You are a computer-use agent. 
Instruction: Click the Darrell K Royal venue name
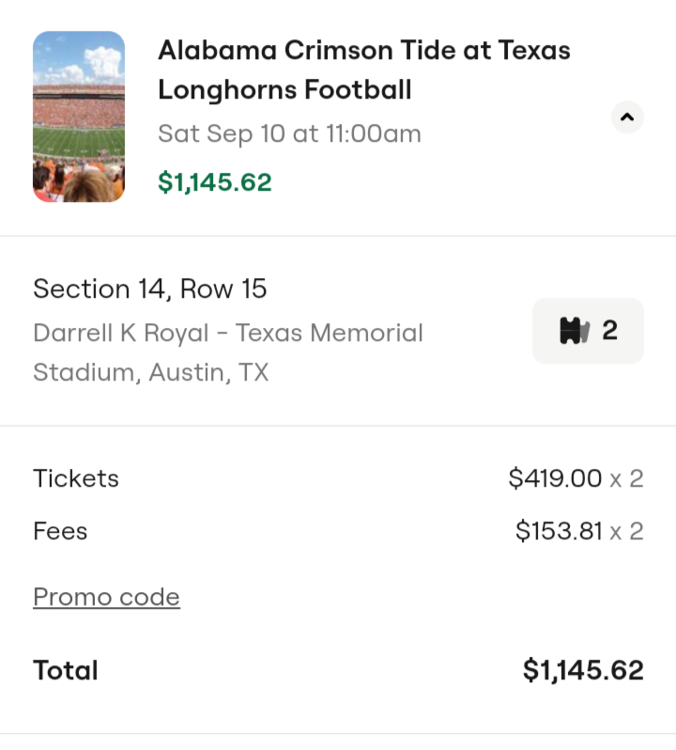tap(228, 333)
